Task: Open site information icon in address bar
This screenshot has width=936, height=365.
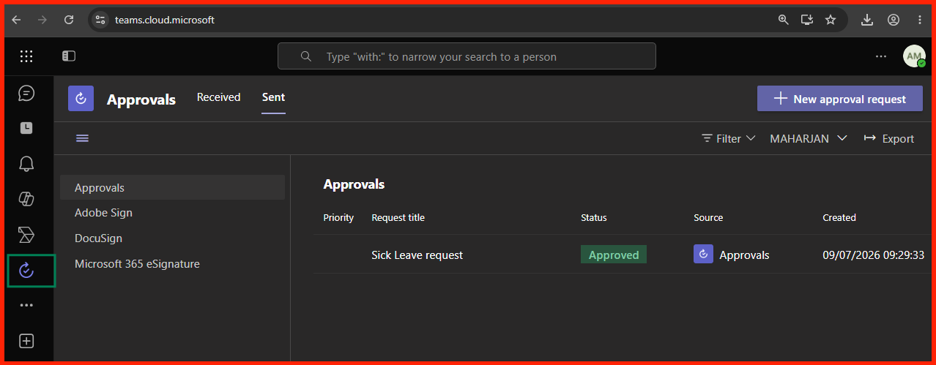Action: click(x=100, y=20)
